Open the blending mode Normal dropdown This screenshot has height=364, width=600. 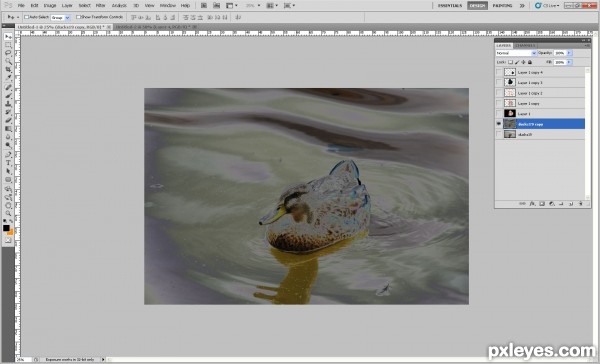(516, 53)
